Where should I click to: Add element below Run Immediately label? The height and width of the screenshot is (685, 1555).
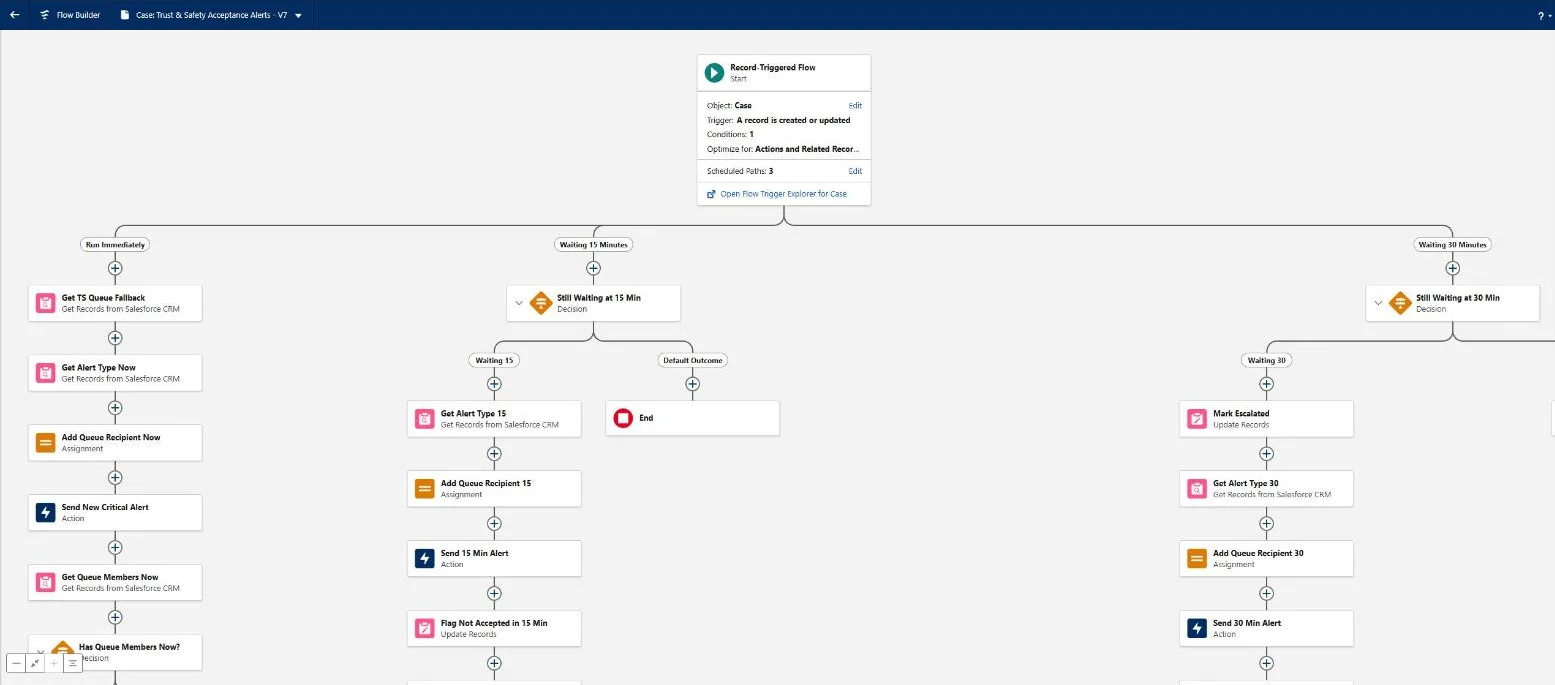coord(115,268)
